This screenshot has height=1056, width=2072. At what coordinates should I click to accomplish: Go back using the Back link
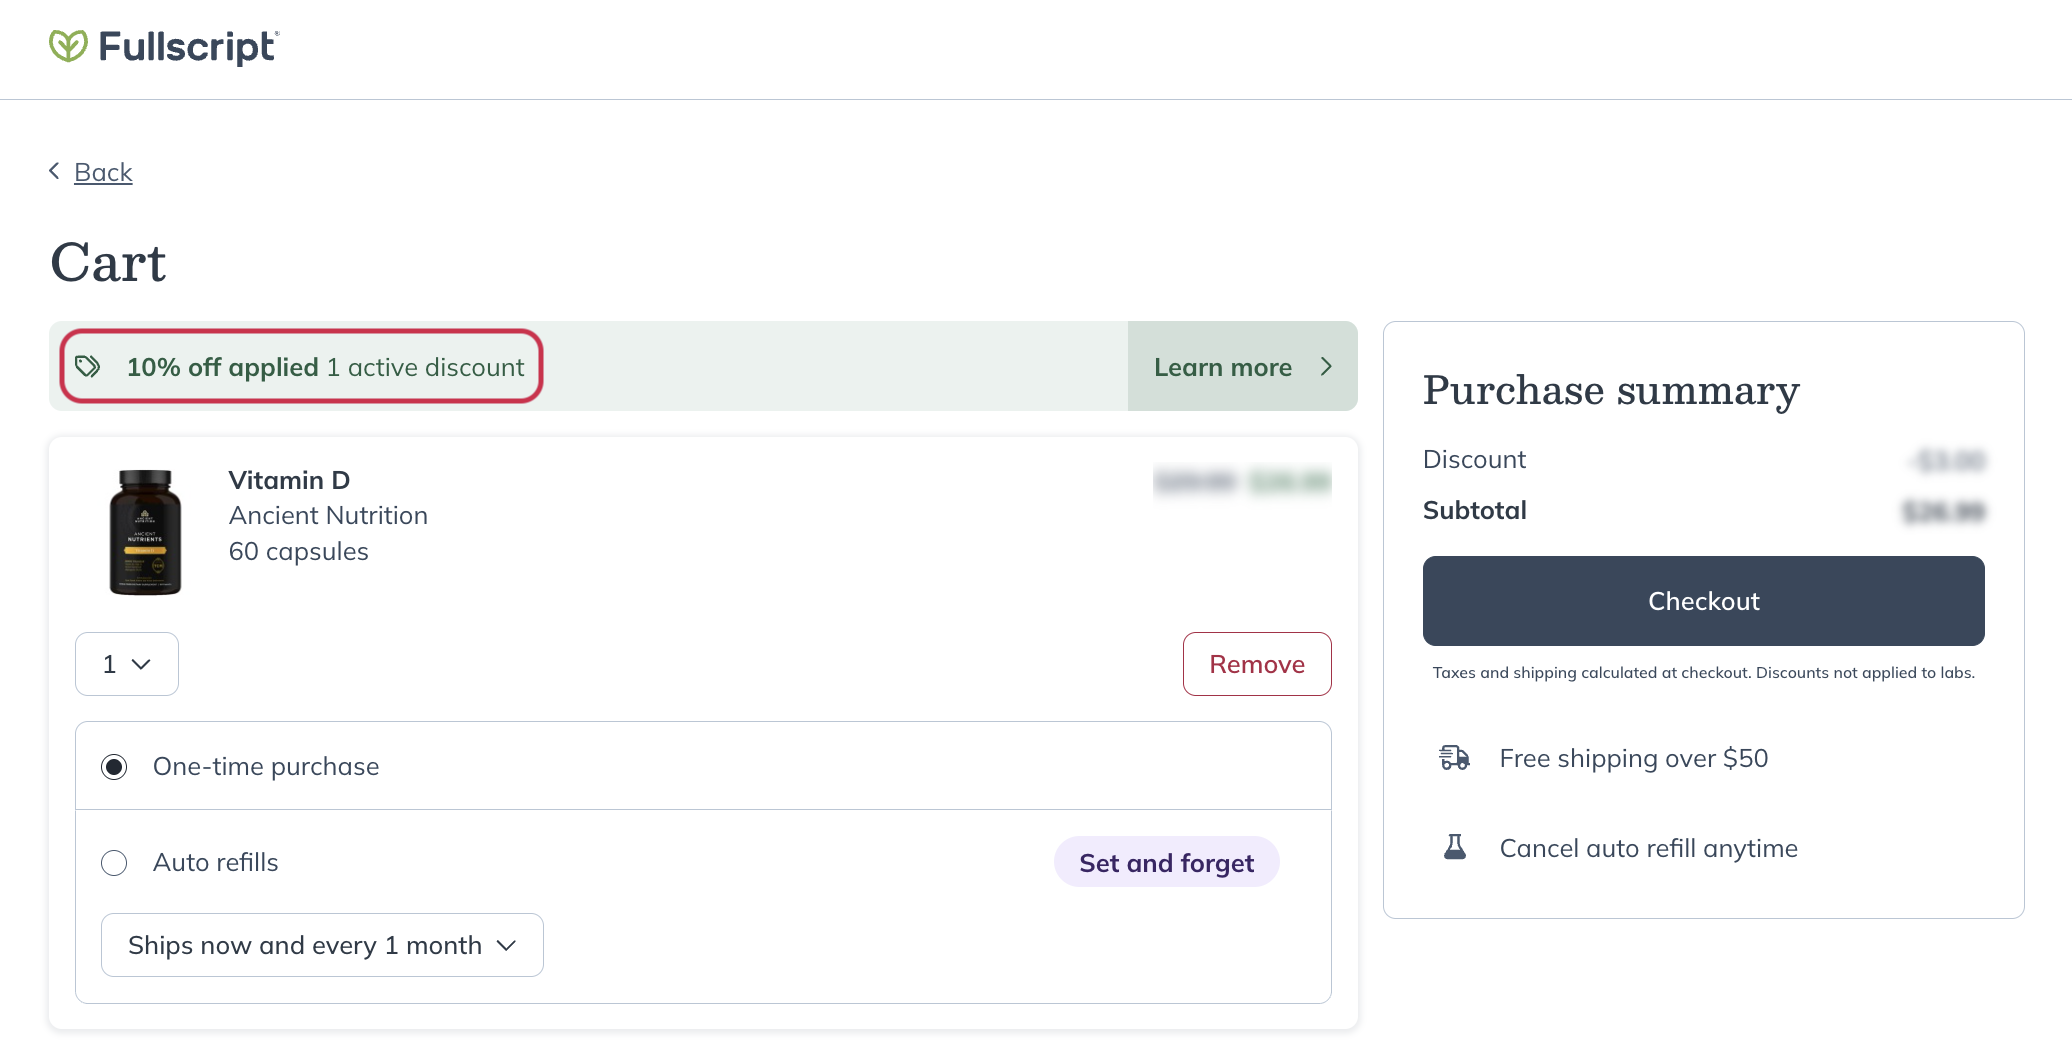(x=103, y=172)
